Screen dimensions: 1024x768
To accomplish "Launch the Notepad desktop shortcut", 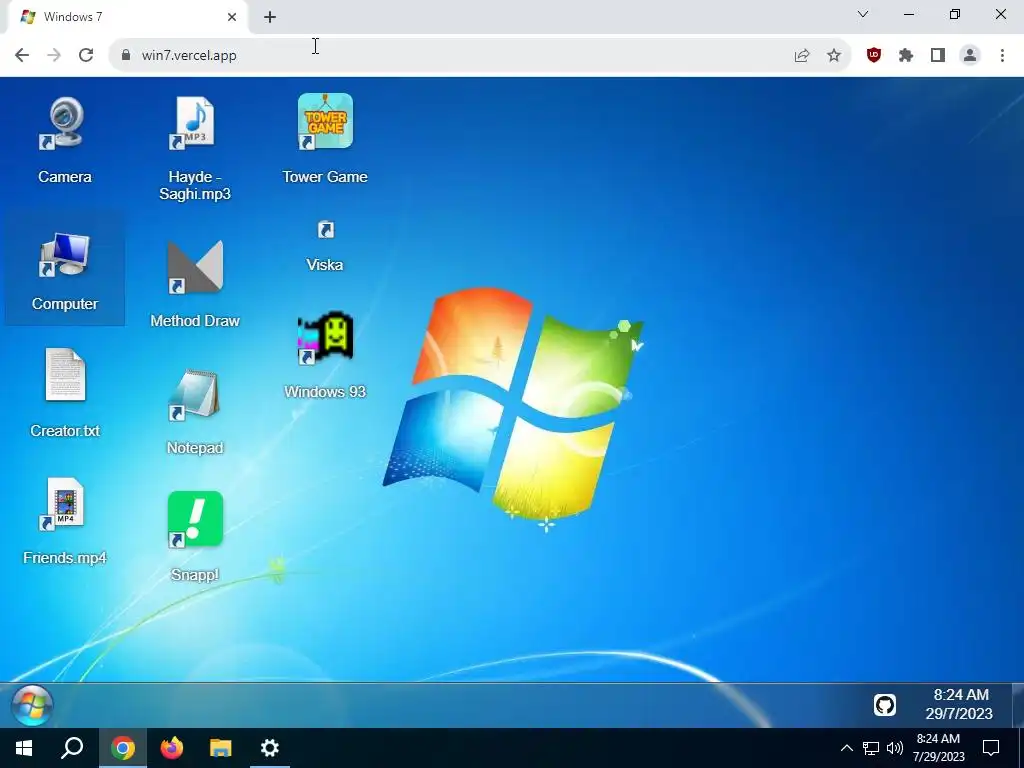I will pos(195,413).
